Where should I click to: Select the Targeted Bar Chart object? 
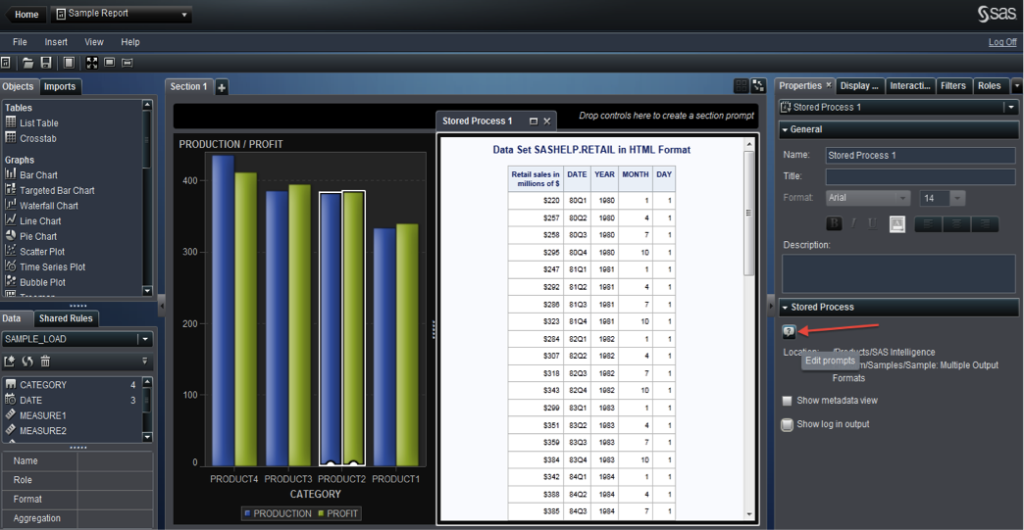tap(50, 191)
